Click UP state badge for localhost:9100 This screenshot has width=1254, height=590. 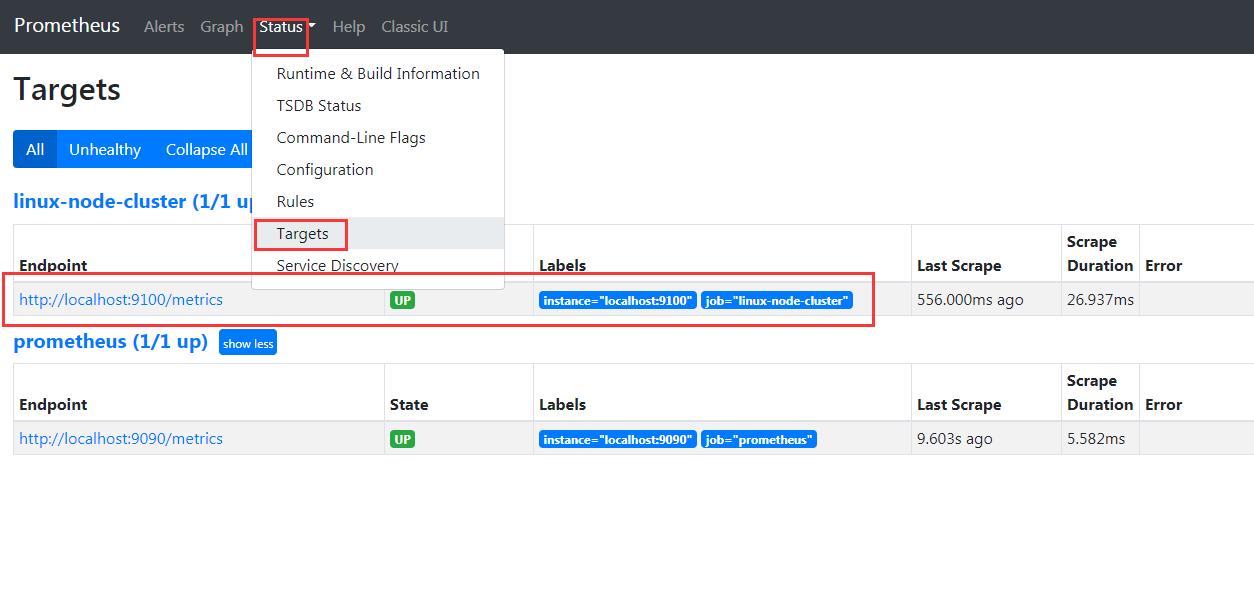402,300
